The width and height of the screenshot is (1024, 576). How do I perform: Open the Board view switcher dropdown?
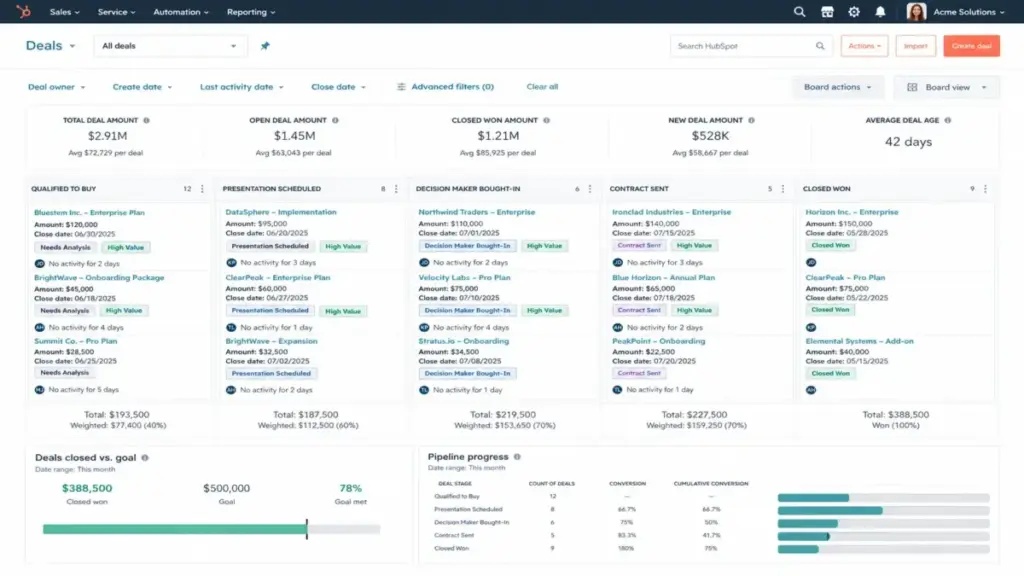[946, 87]
